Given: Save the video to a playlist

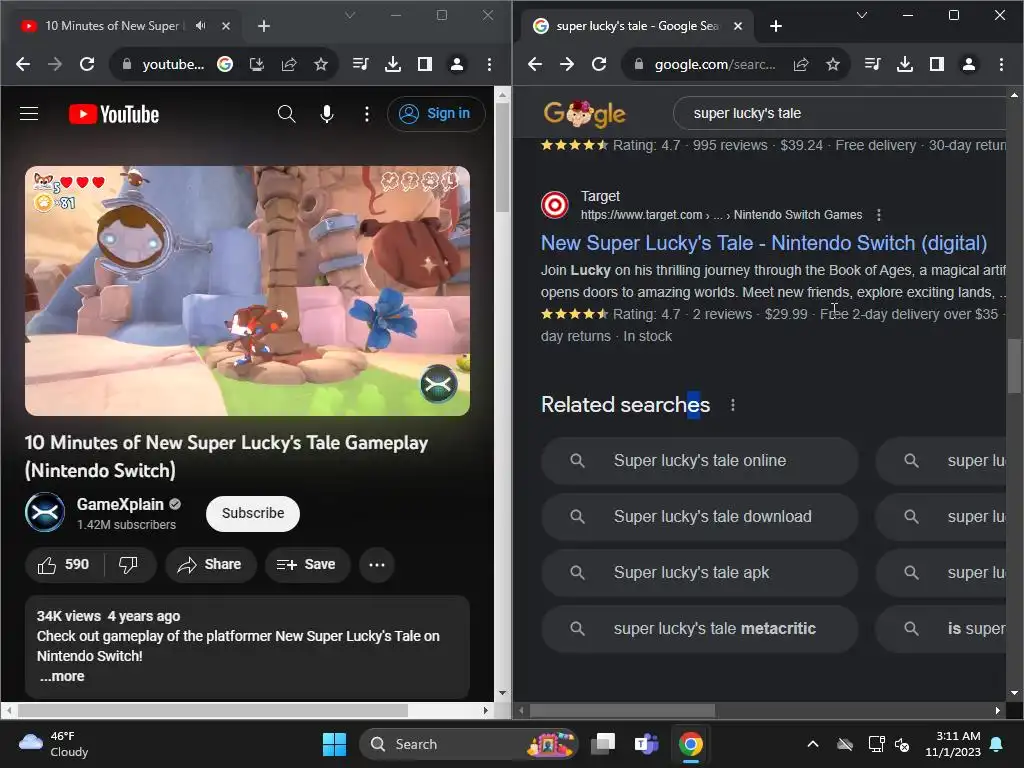Looking at the screenshot, I should coord(307,564).
